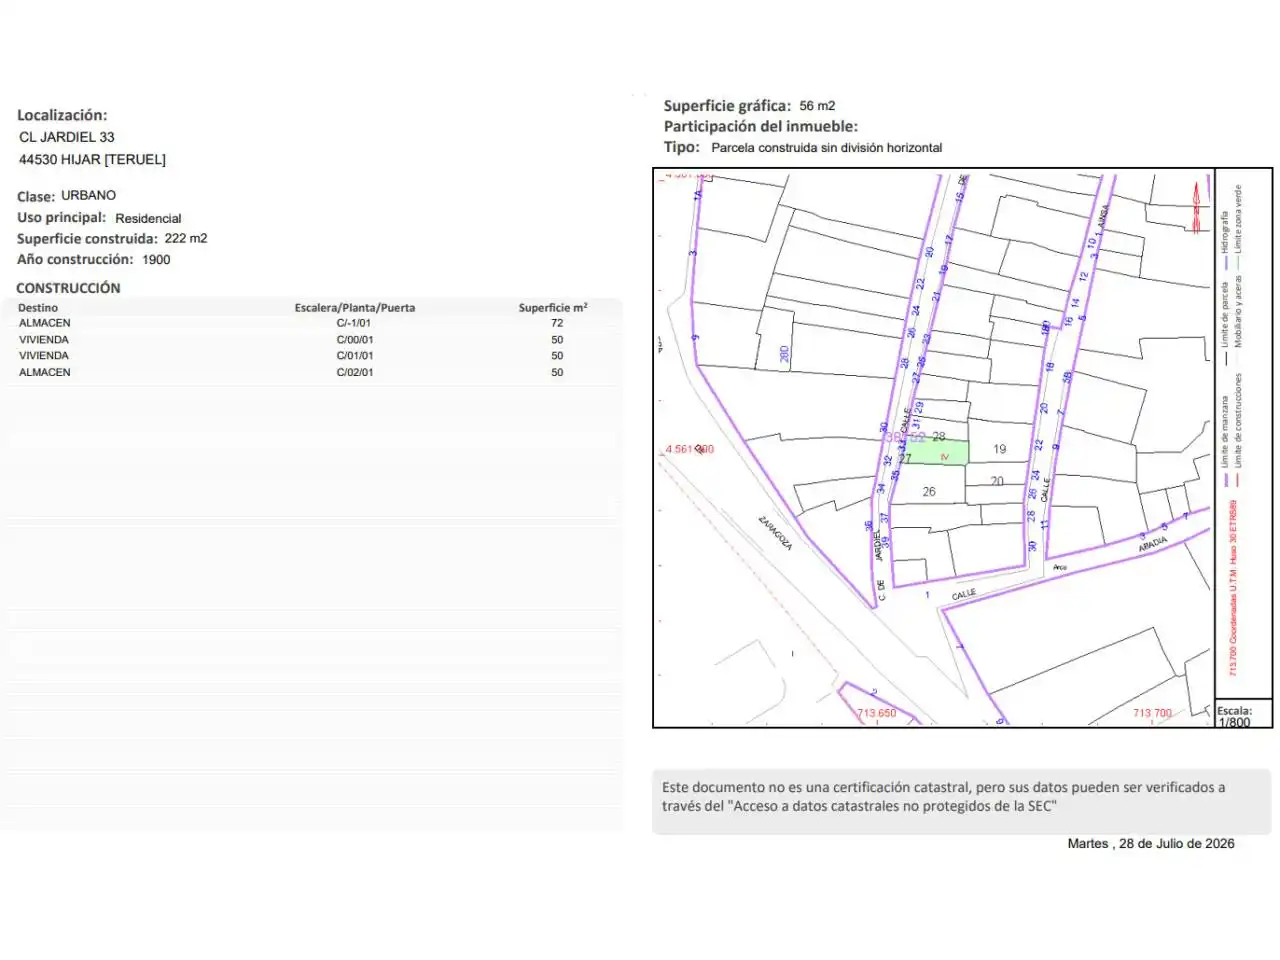Select the surface value "72"
Screen dimensions: 1280x960
[x=557, y=323]
